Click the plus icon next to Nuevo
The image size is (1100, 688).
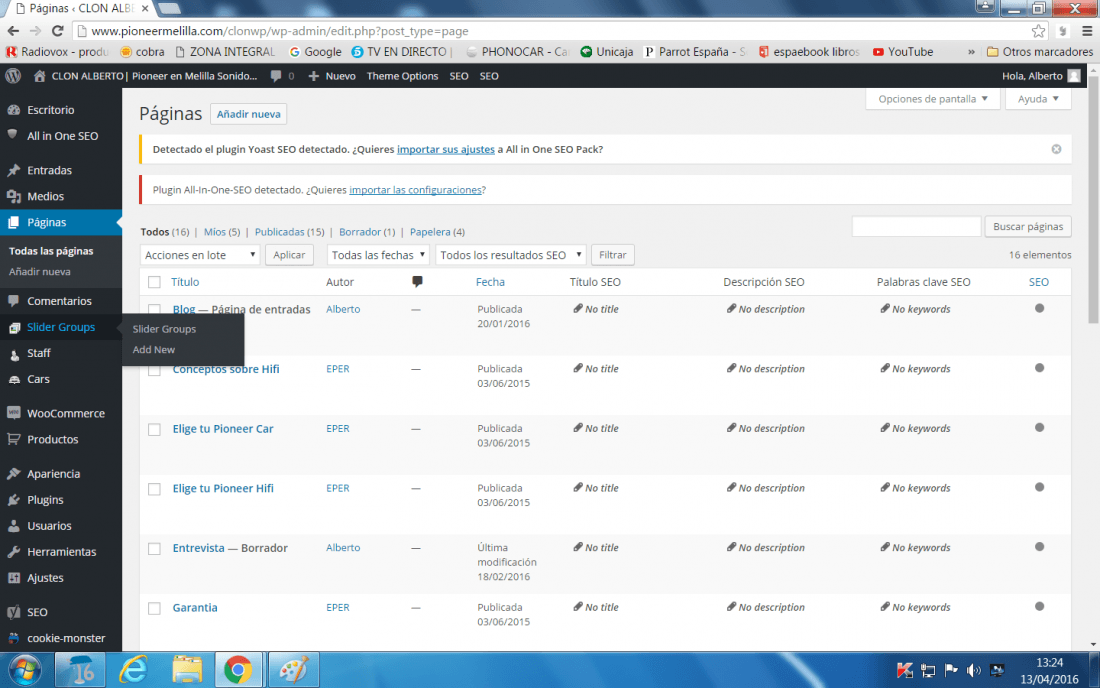click(x=314, y=76)
